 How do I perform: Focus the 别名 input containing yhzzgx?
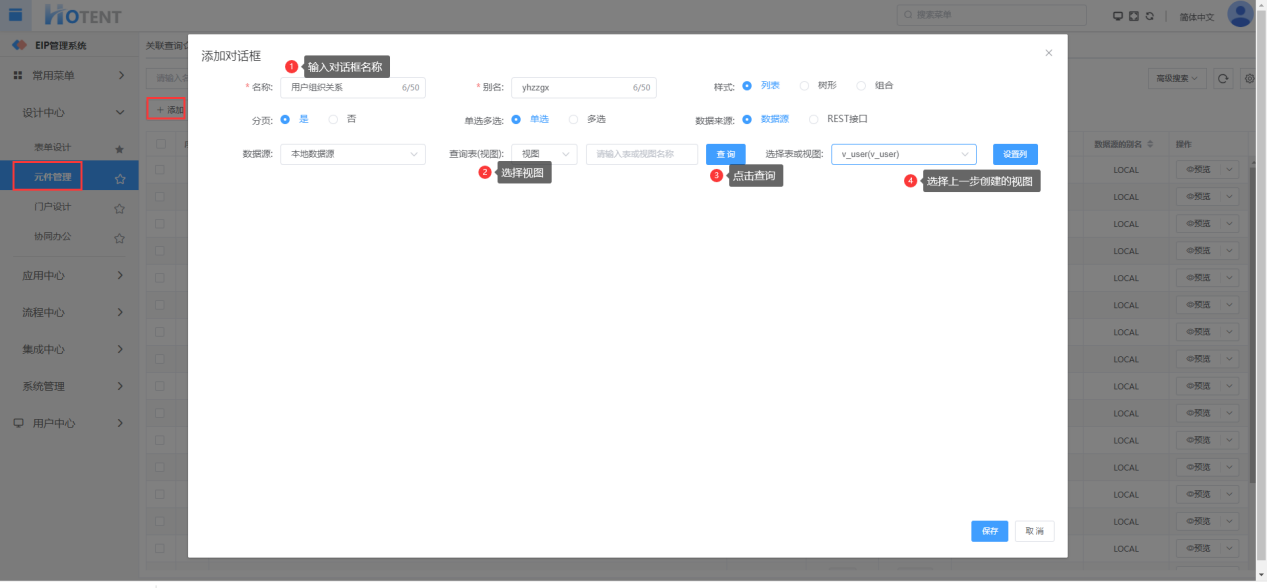[x=584, y=87]
